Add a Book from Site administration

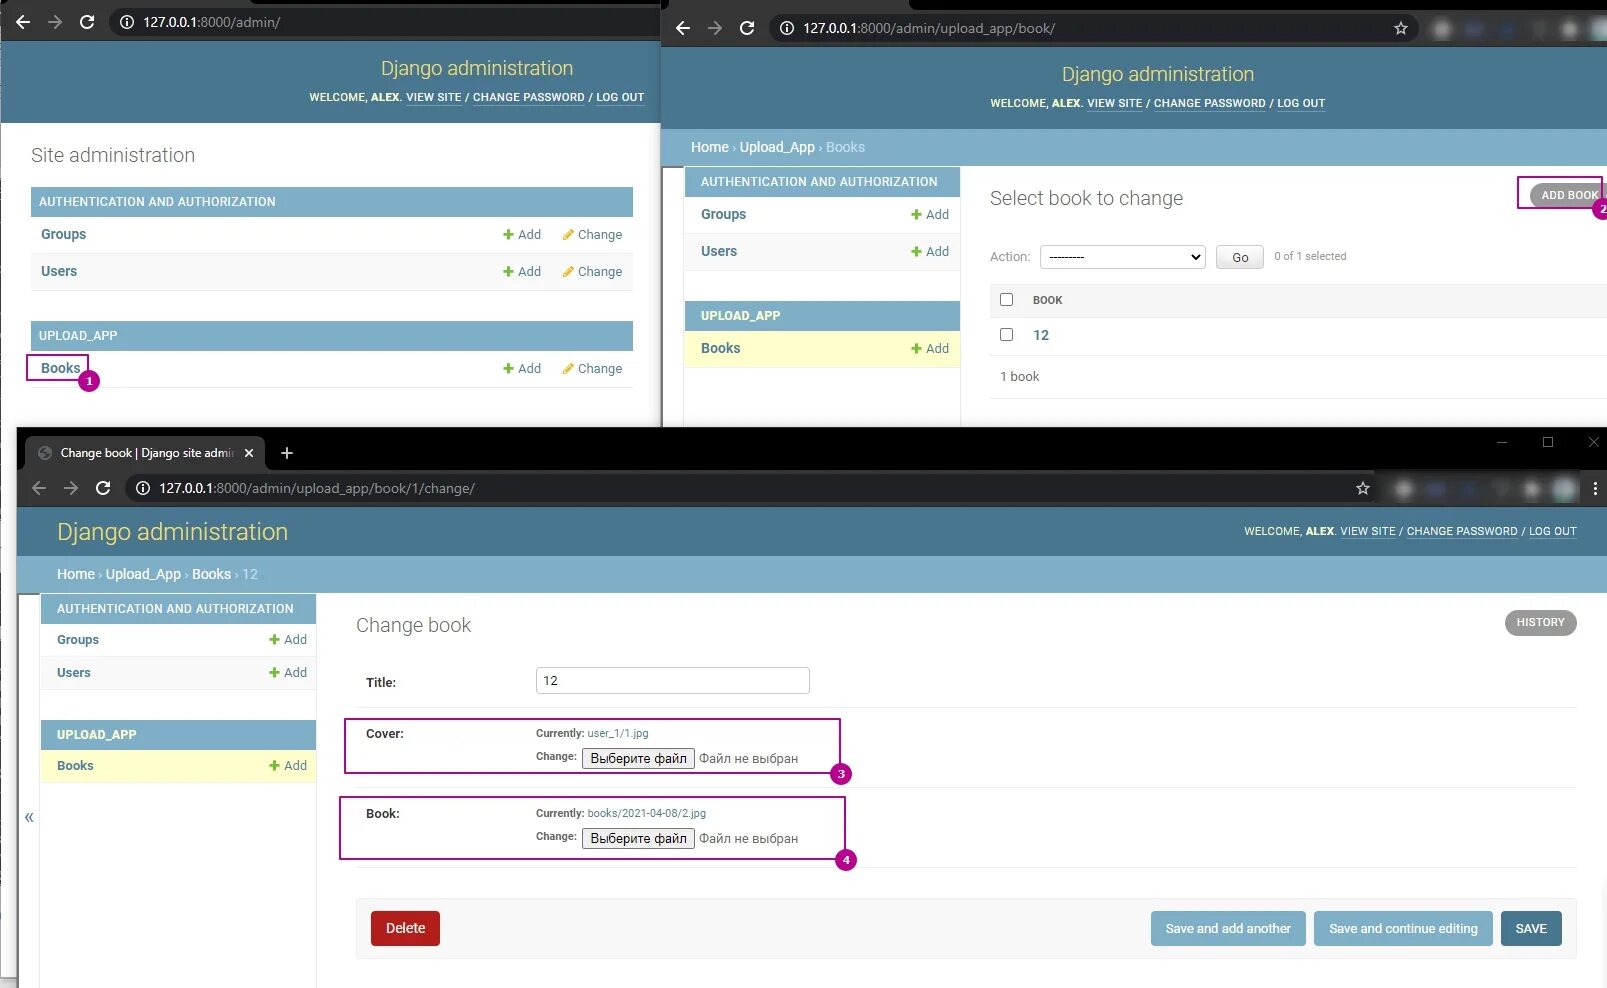[x=522, y=368]
